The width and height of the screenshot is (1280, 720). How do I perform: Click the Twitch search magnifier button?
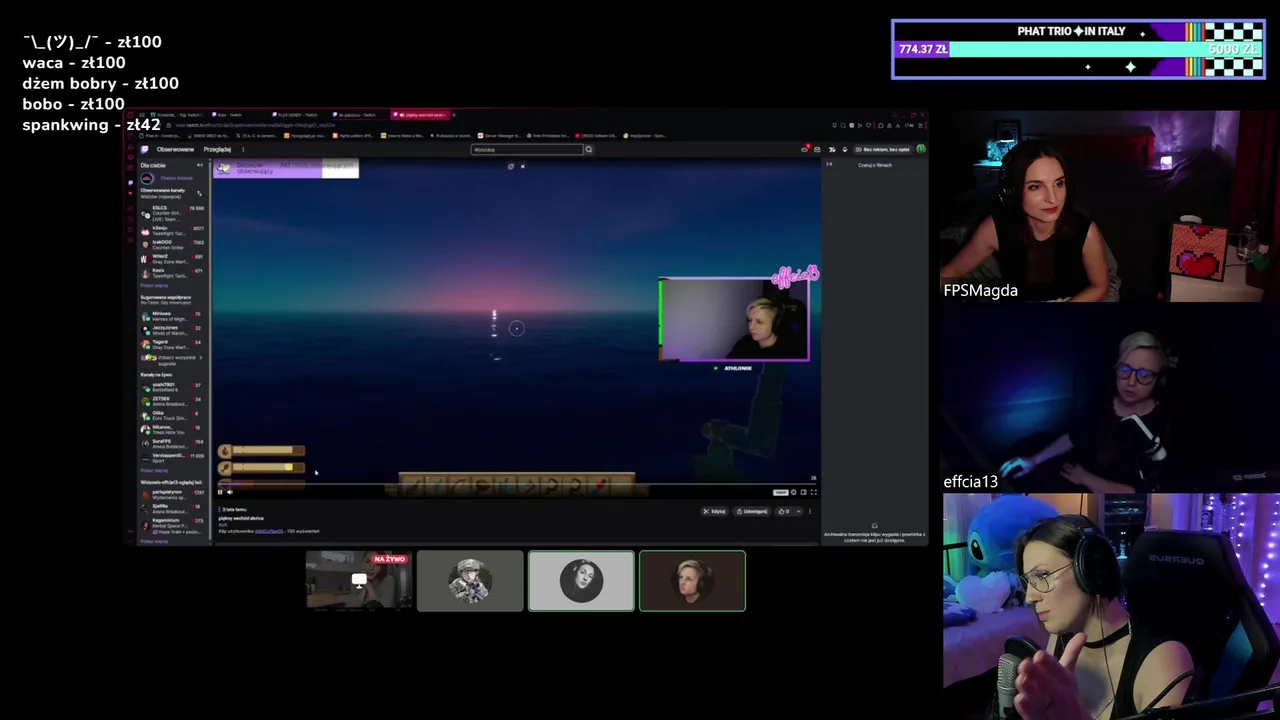point(588,149)
